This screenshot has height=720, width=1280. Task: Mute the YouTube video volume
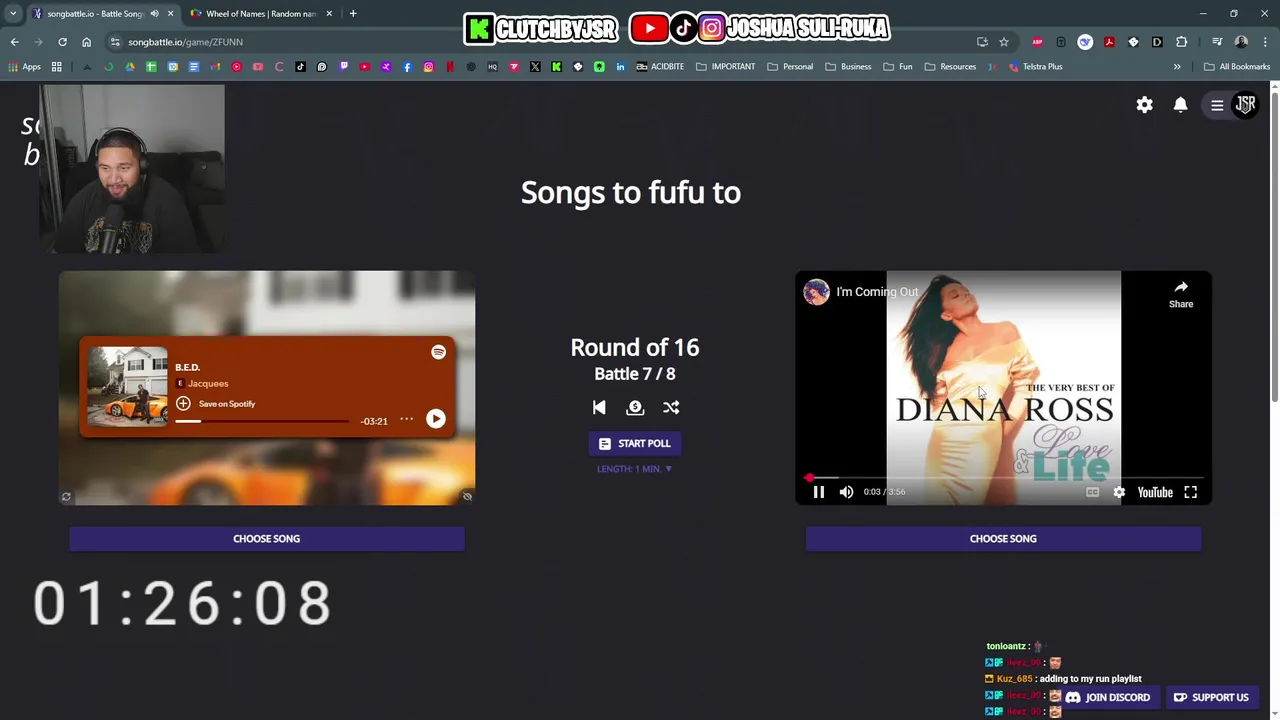[846, 492]
